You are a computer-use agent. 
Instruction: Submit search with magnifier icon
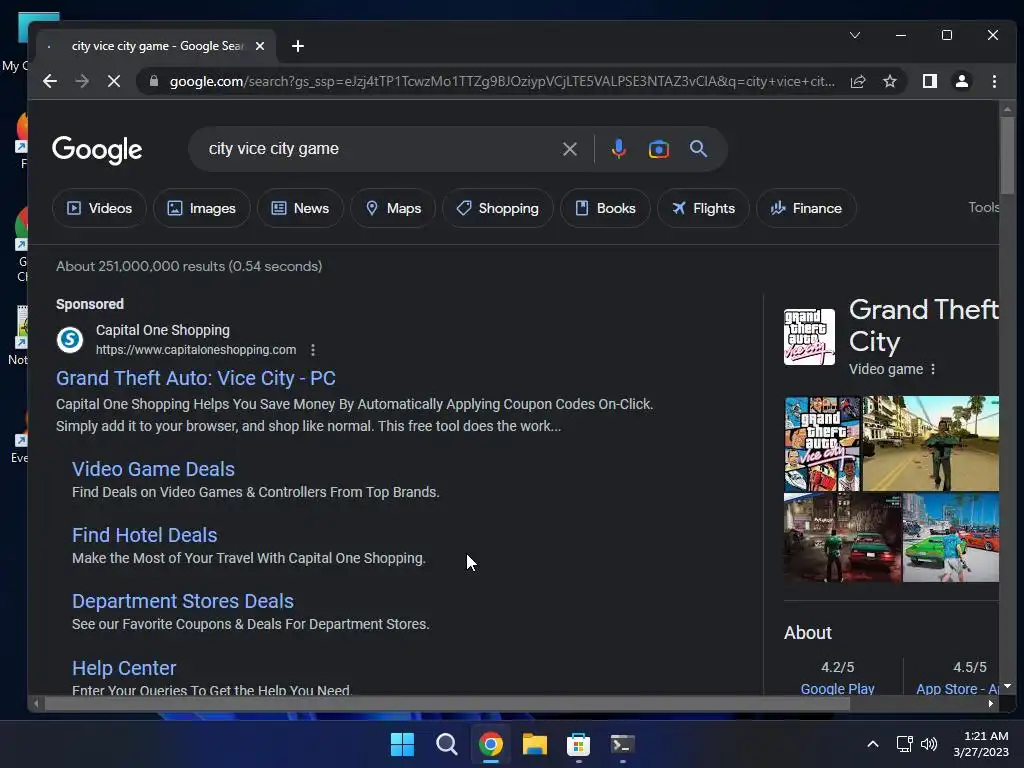tap(698, 149)
